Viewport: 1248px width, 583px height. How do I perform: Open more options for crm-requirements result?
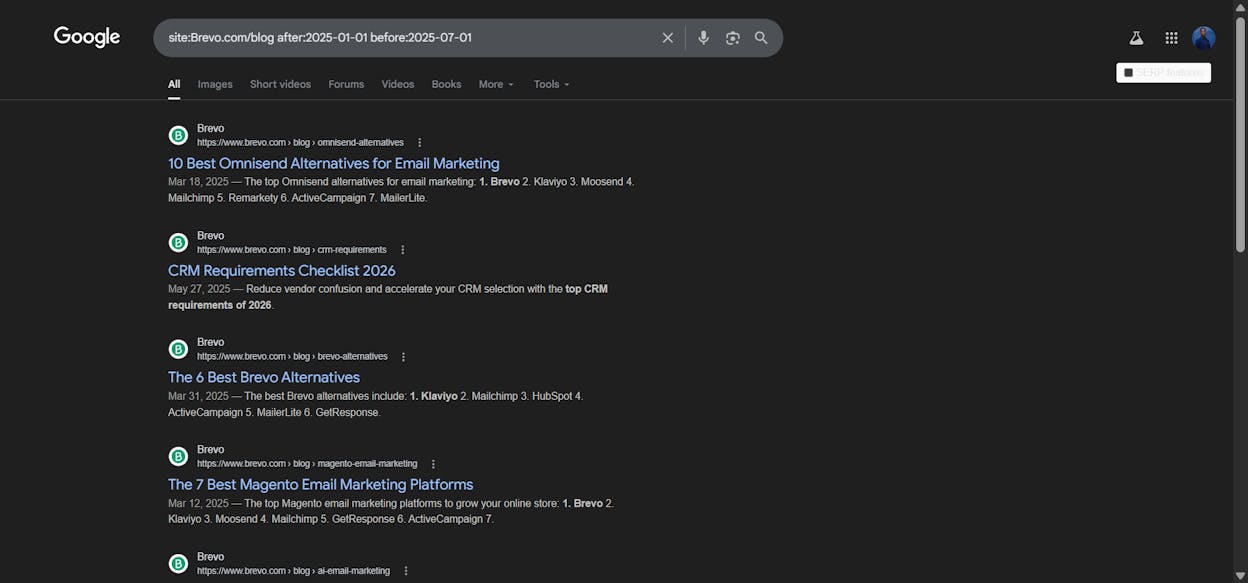[402, 250]
